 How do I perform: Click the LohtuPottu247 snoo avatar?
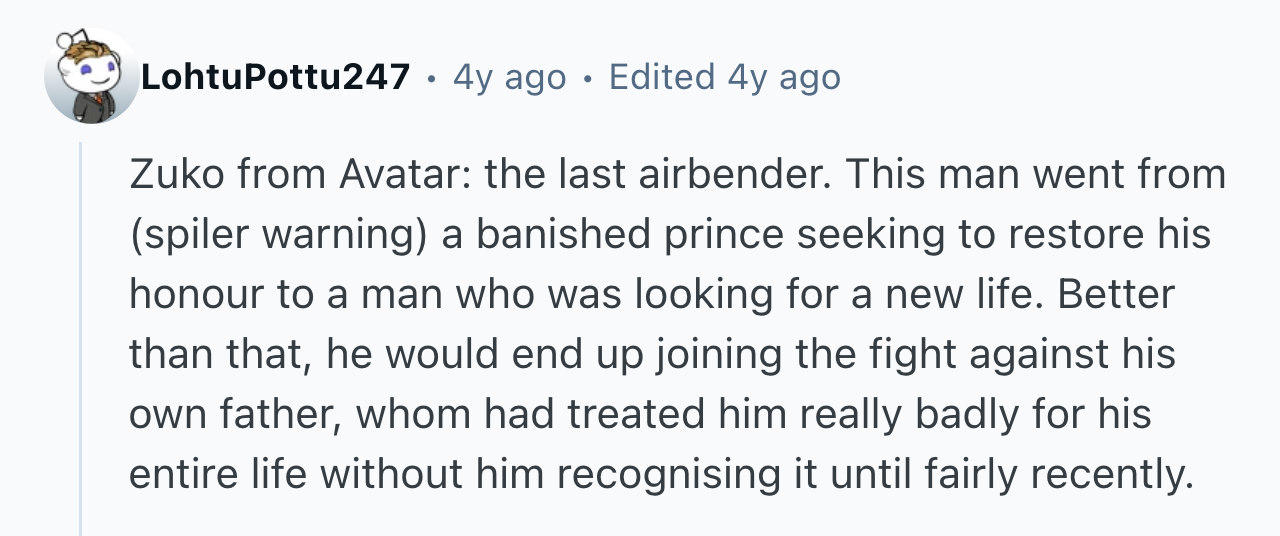click(x=91, y=76)
